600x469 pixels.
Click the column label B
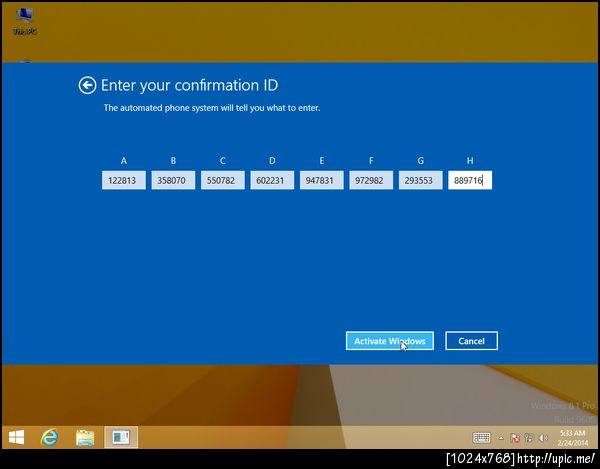173,161
